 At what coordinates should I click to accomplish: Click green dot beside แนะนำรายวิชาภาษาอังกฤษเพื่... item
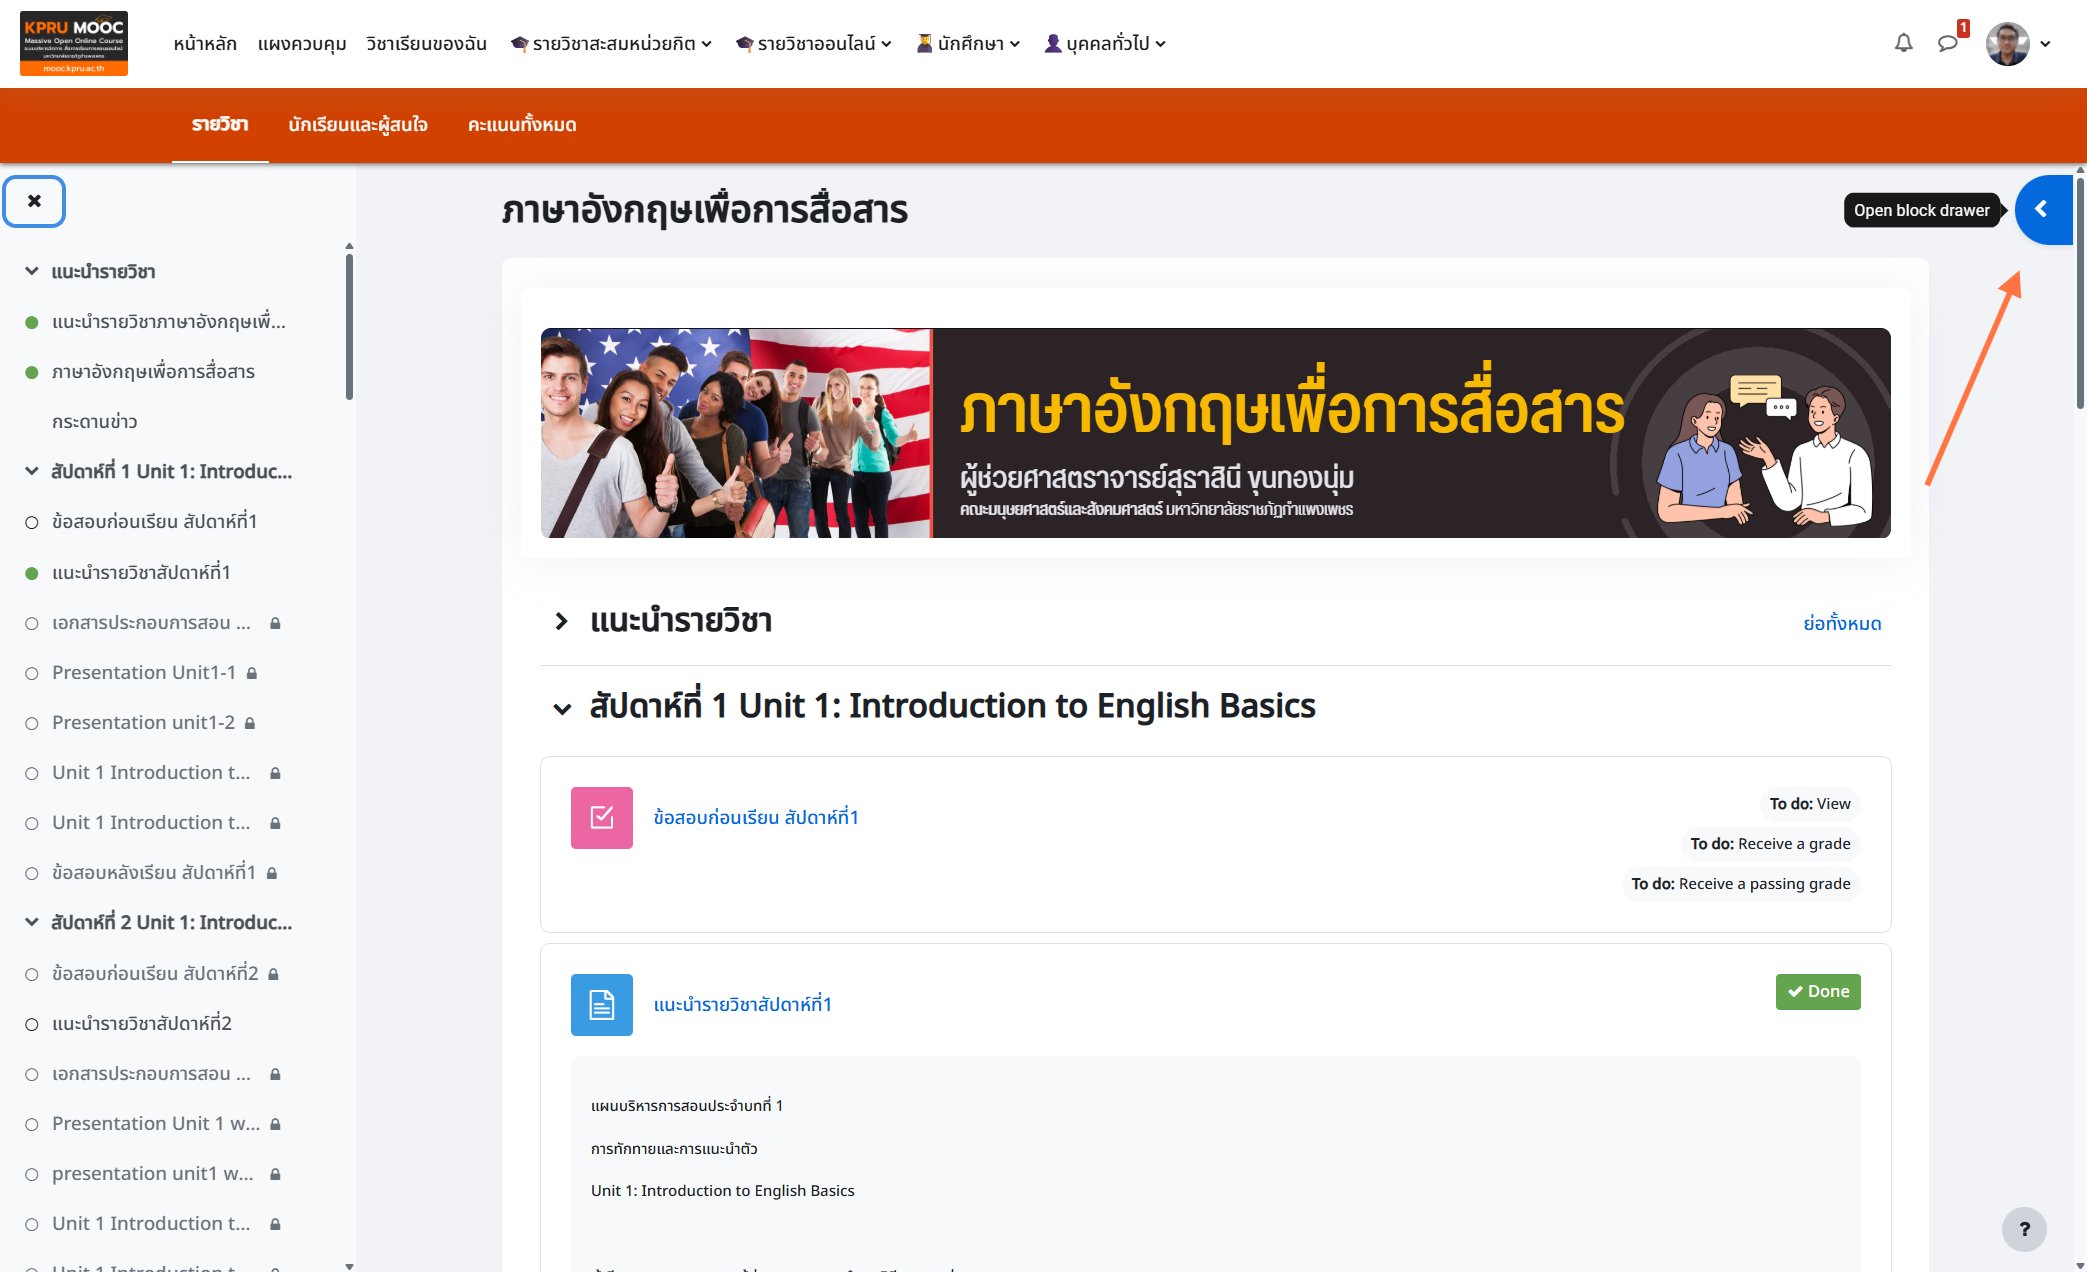[x=32, y=322]
